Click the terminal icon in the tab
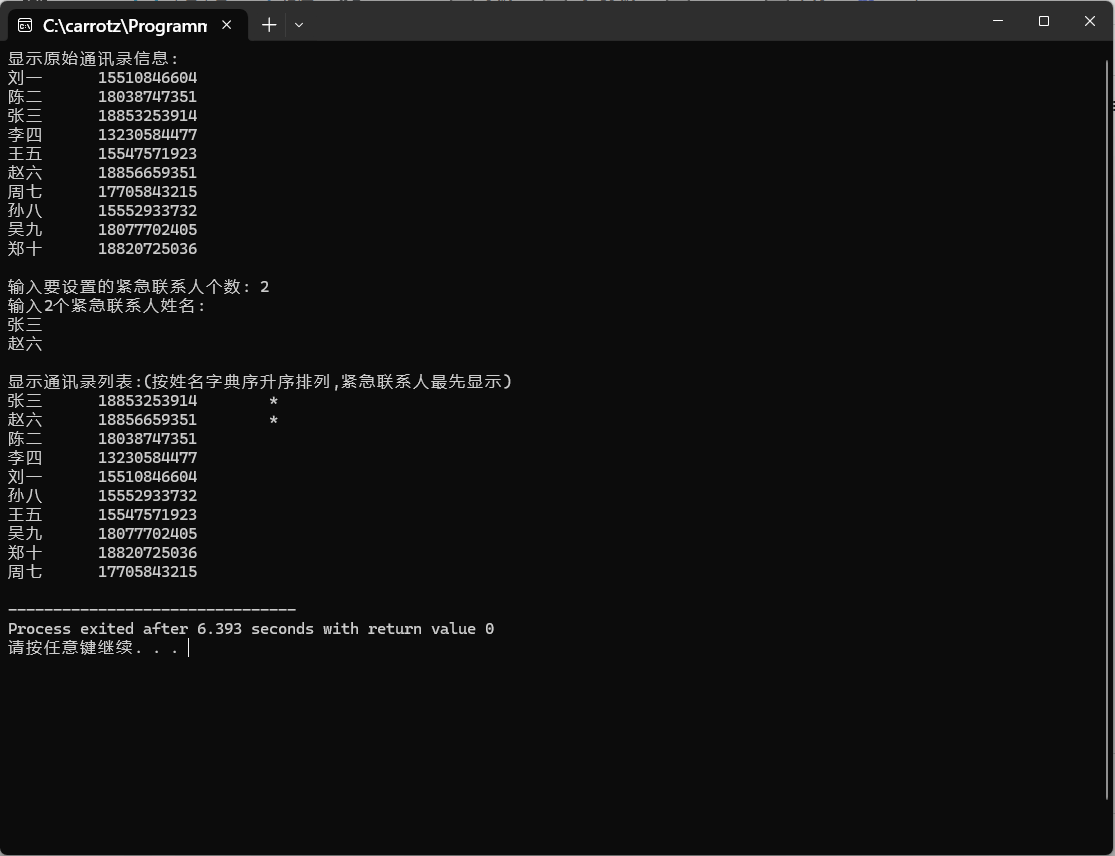The height and width of the screenshot is (856, 1115). [x=25, y=26]
